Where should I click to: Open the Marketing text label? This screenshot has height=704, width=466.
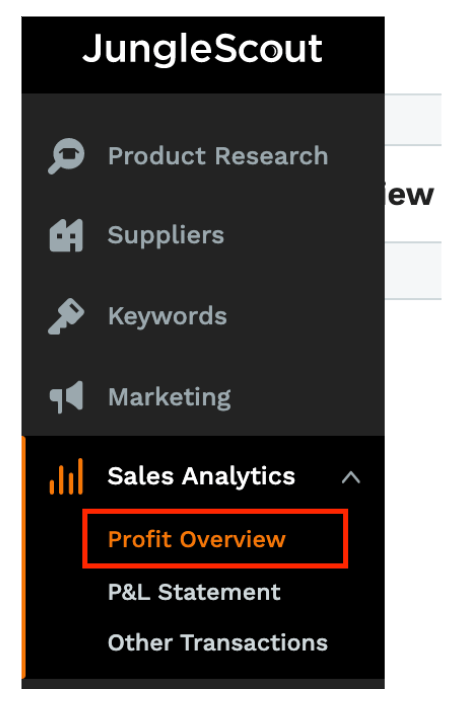[x=170, y=398]
